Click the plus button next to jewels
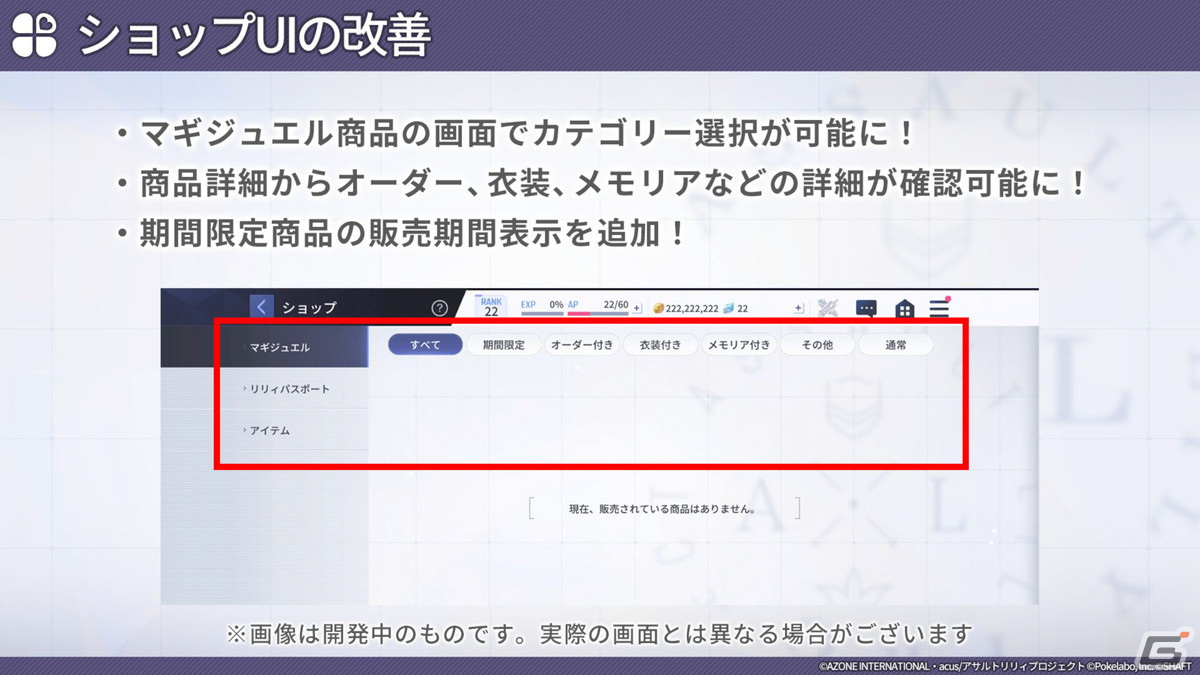Screen dimensions: 1200x675 [x=798, y=309]
